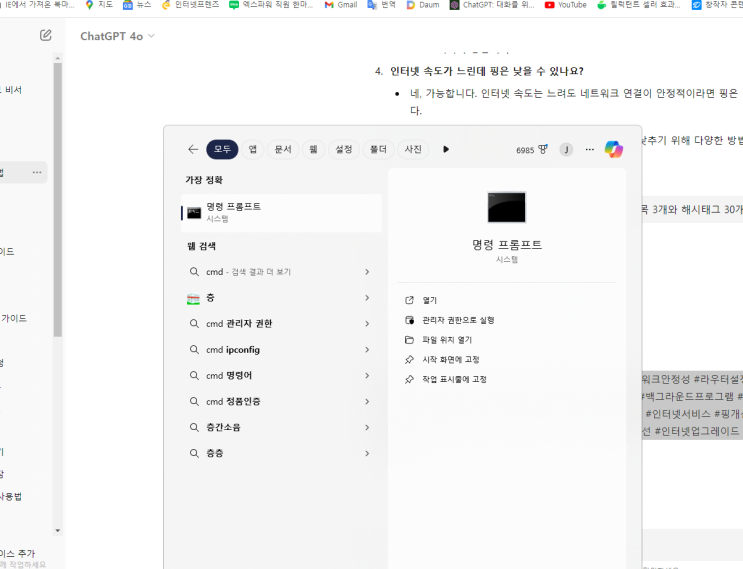Image resolution: width=743 pixels, height=569 pixels.
Task: Open the ChatGPT bookmark in bookmarks bar
Action: point(492,5)
